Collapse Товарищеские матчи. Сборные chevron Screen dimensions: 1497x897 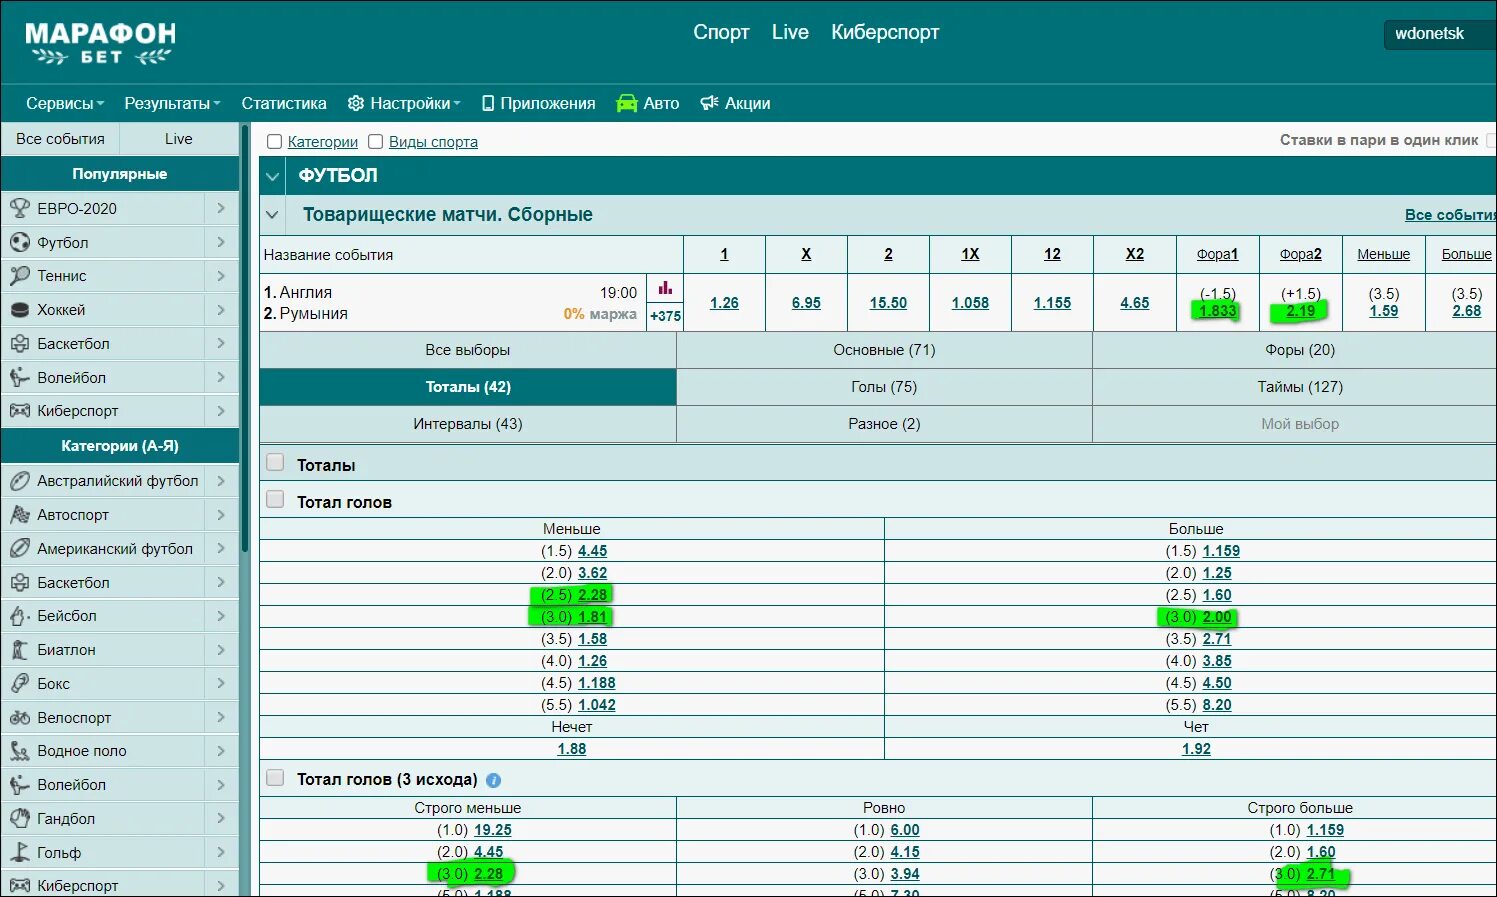[272, 214]
